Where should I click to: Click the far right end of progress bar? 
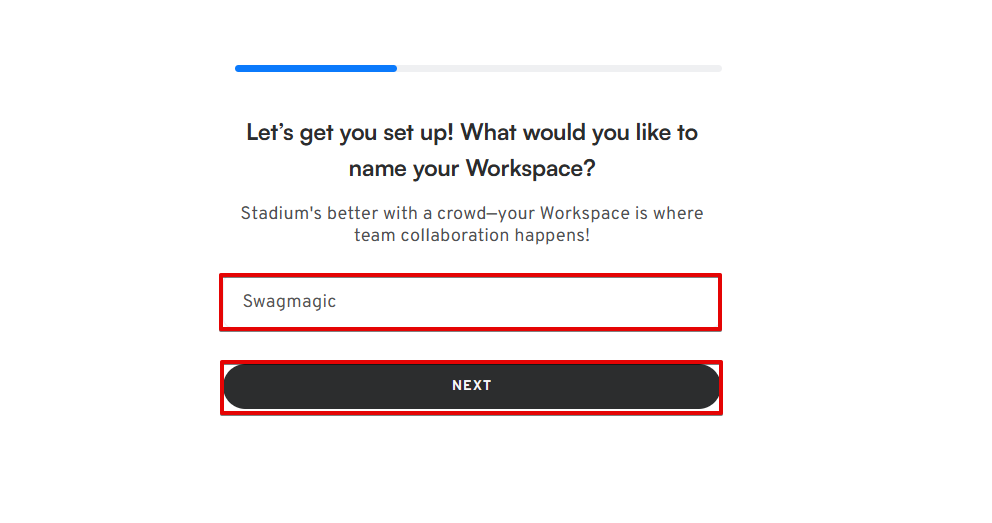[716, 68]
